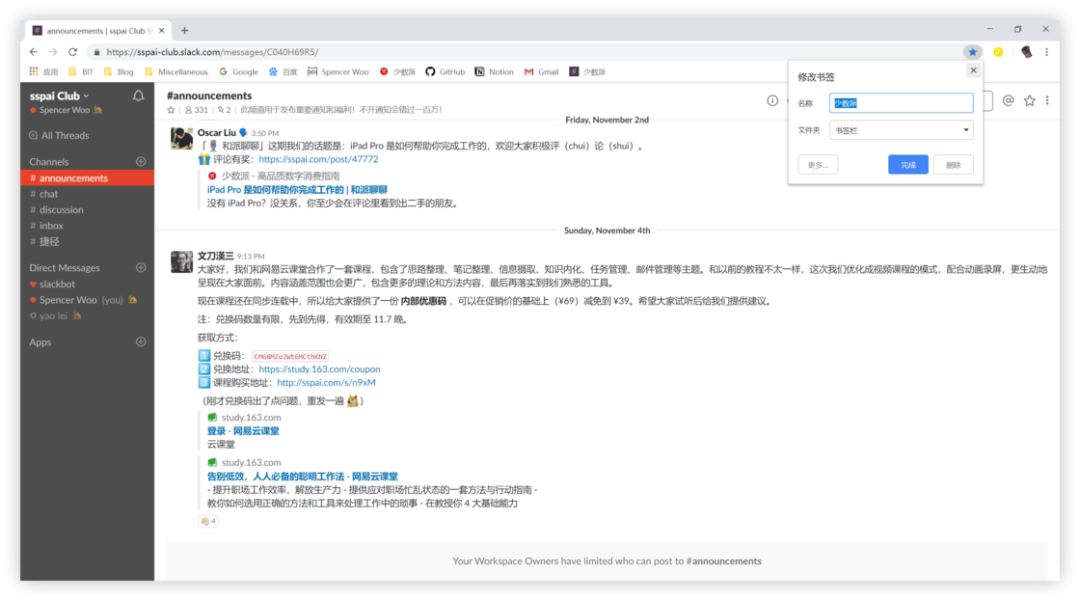The width and height of the screenshot is (1080, 601).
Task: Open the Baidu paw bookmark
Action: point(282,72)
